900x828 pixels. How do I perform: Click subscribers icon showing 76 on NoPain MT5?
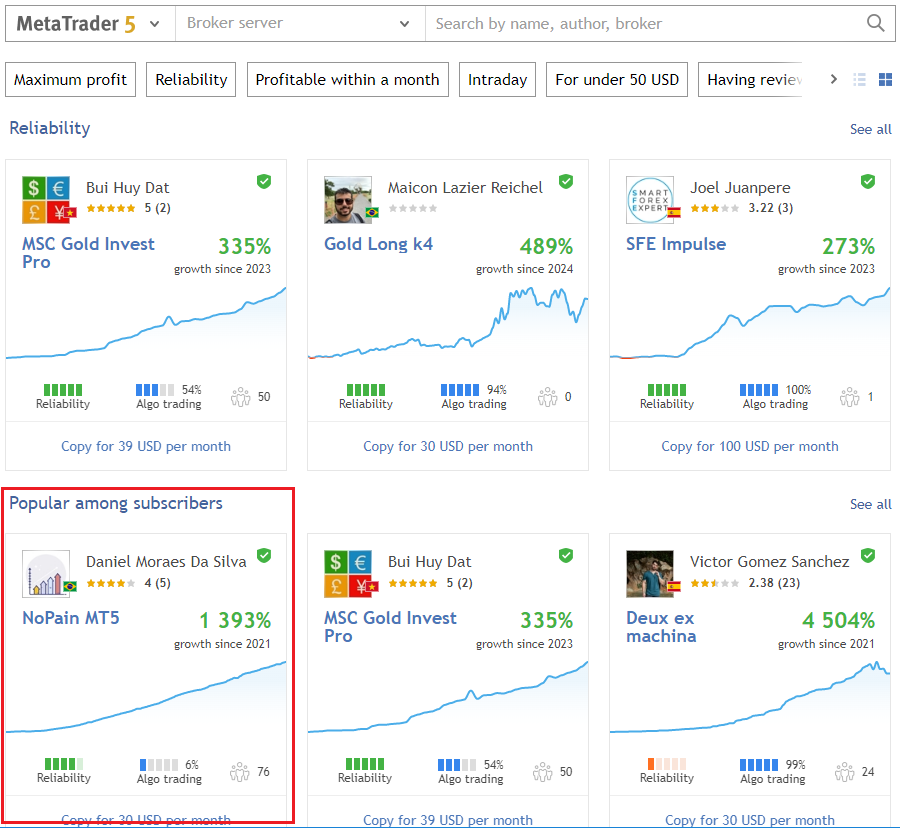[240, 772]
